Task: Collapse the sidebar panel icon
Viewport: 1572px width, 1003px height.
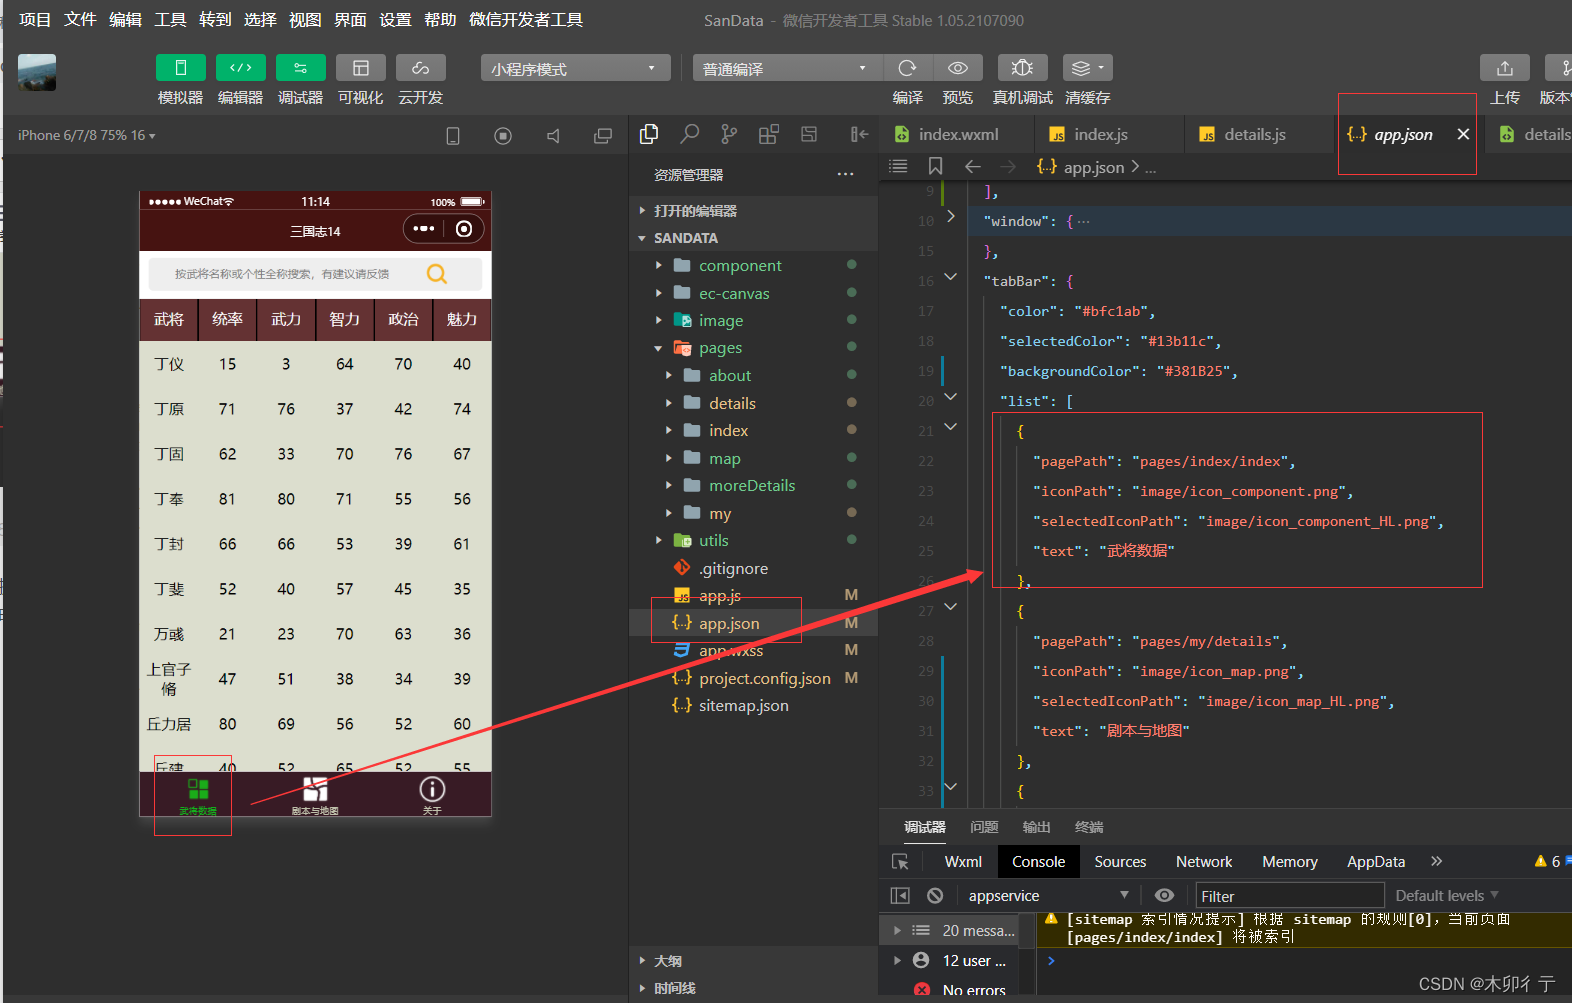Action: (x=859, y=134)
